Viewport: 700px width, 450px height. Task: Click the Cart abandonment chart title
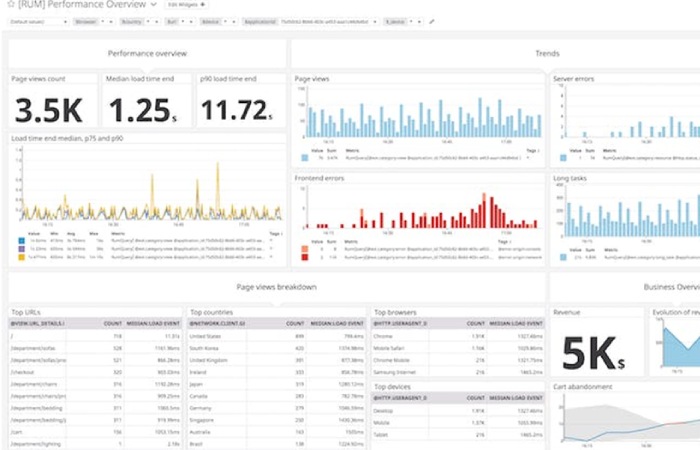point(583,387)
